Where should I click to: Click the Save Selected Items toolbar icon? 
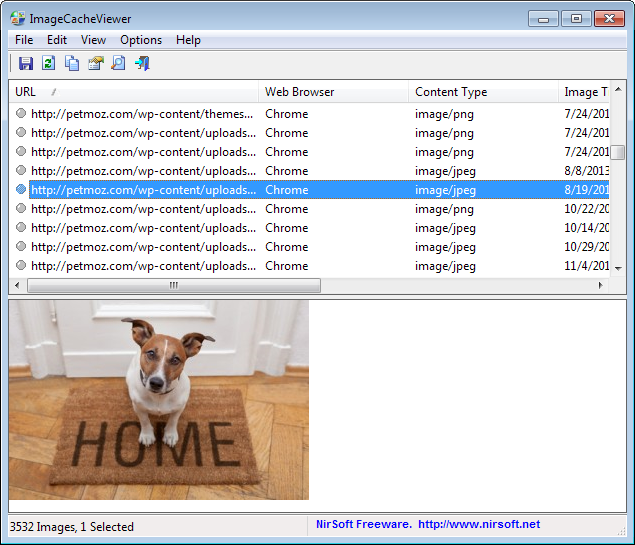tap(26, 63)
